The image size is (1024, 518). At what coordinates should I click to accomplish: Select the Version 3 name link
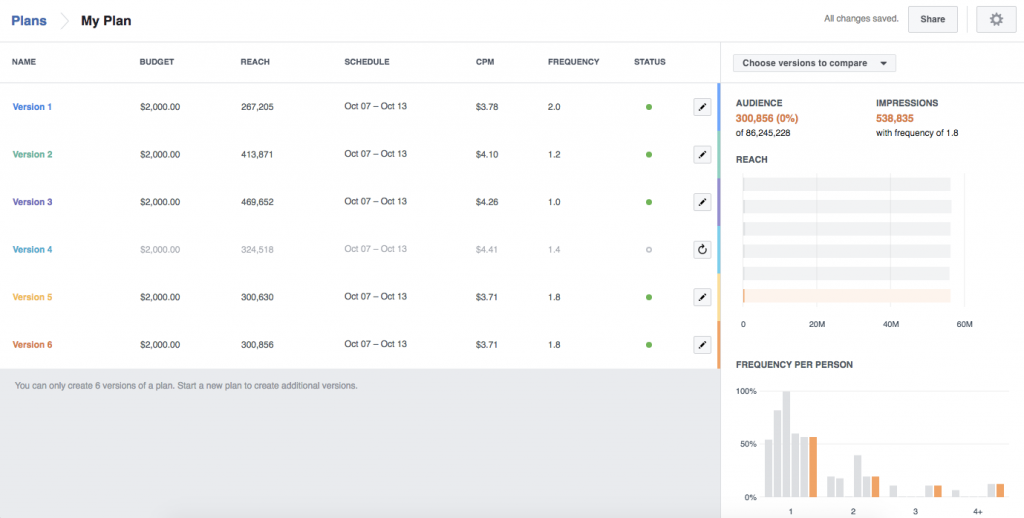32,202
